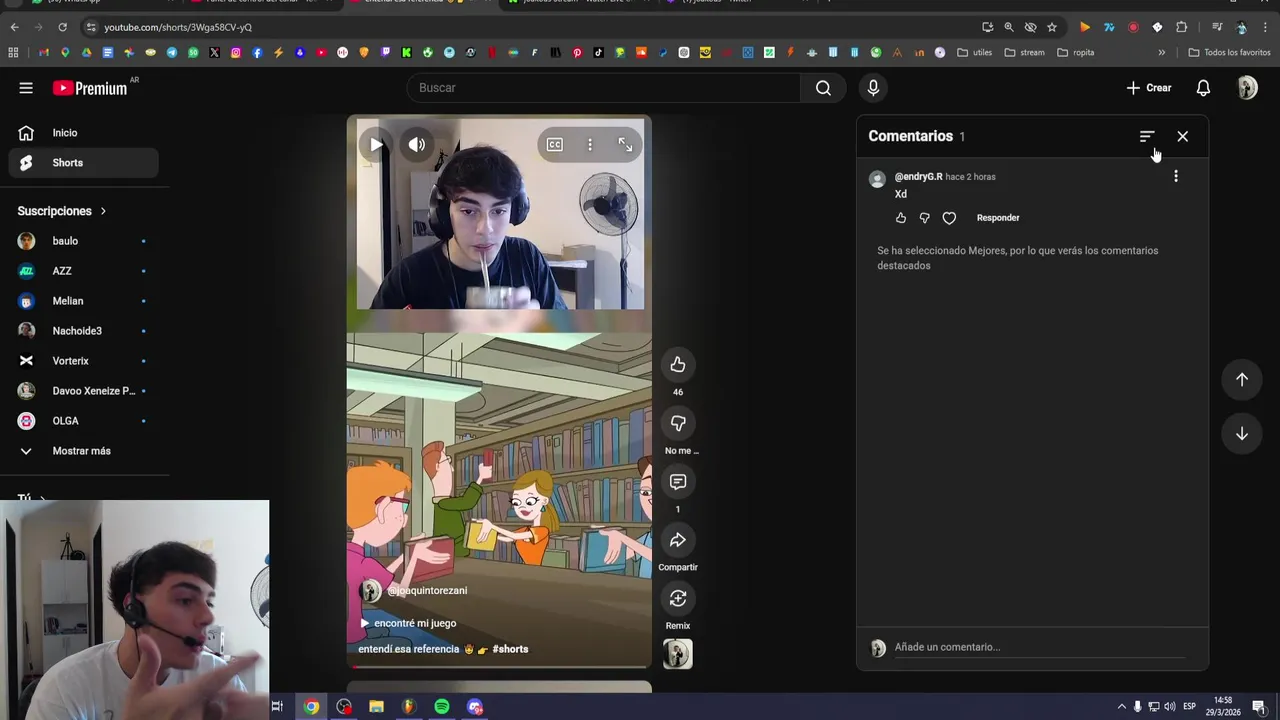Image resolution: width=1280 pixels, height=720 pixels.
Task: Mute the Short with speaker icon
Action: (x=417, y=145)
